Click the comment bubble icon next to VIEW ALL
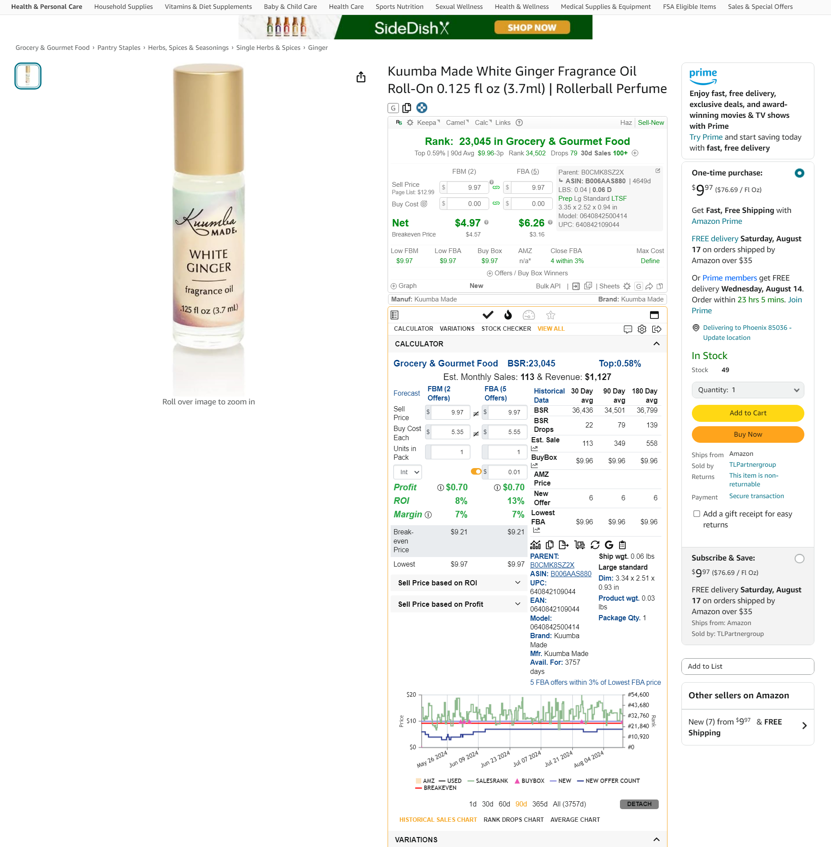This screenshot has width=831, height=847. coord(628,329)
